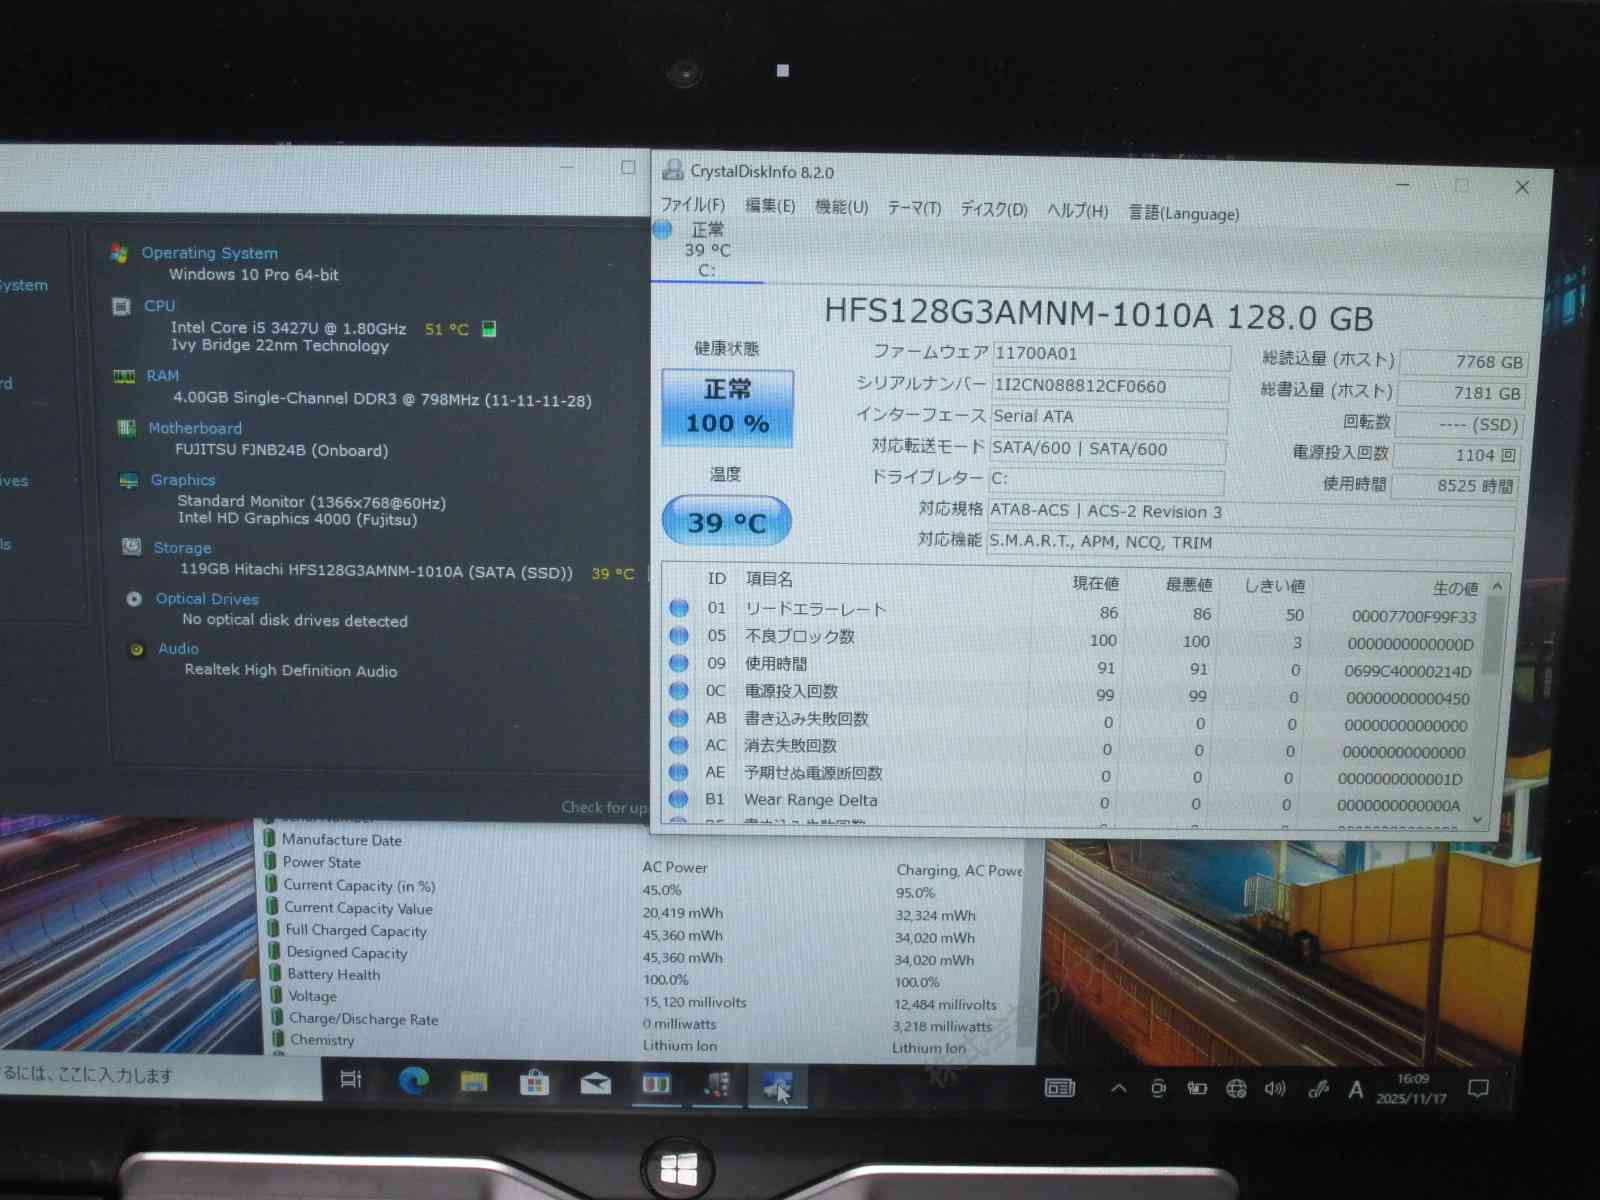Click the Motherboard section icon
The image size is (1600, 1200).
[126, 428]
